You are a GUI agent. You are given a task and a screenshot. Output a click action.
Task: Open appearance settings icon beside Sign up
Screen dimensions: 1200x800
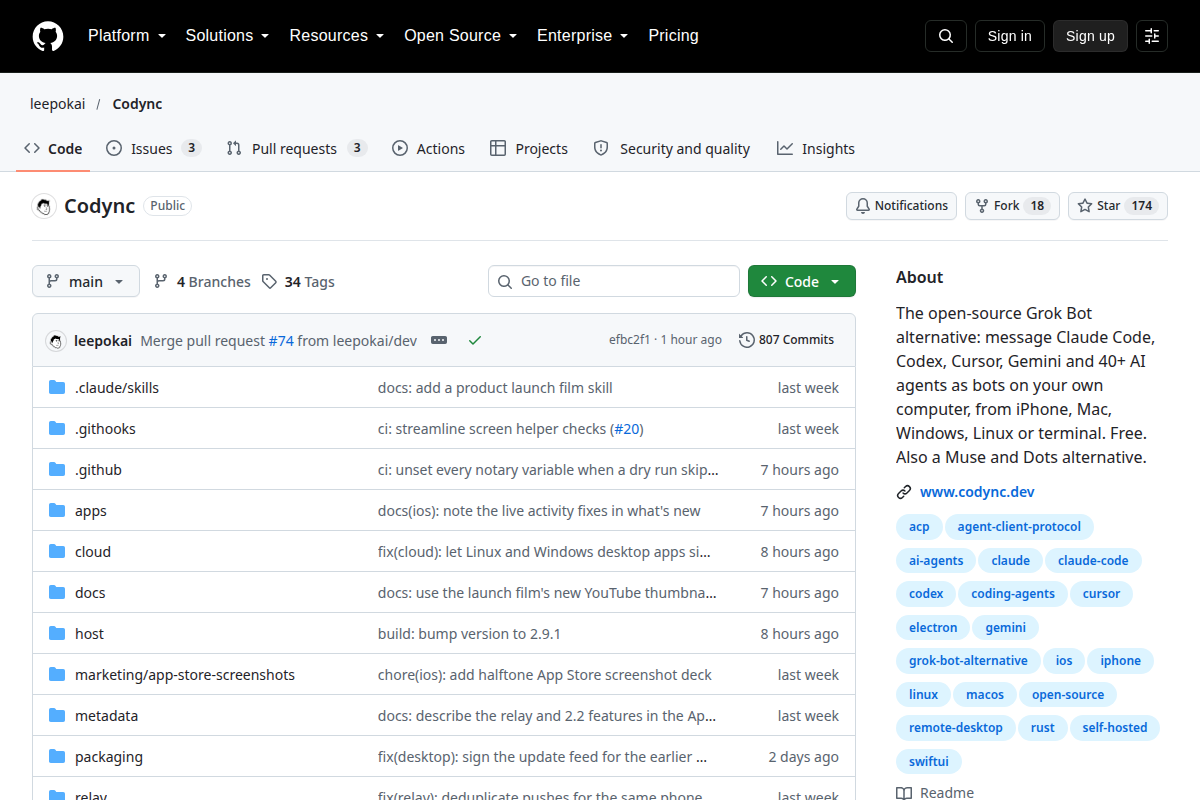tap(1152, 36)
